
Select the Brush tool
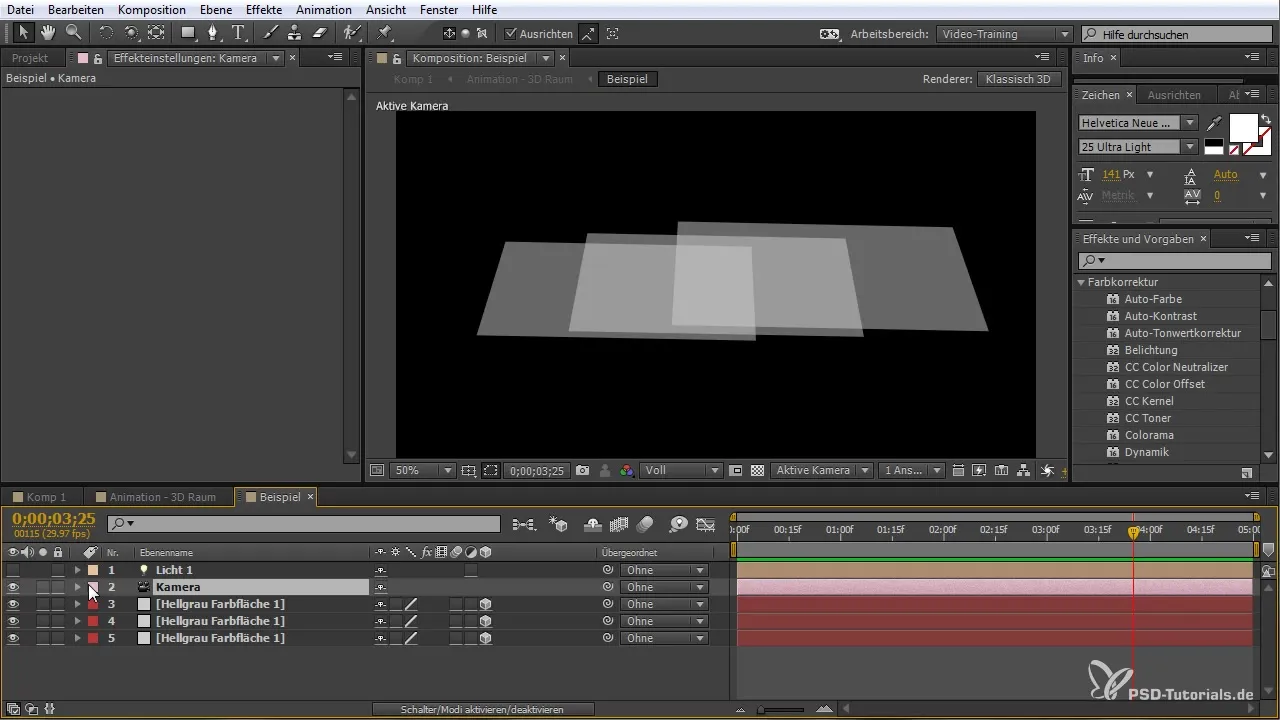point(271,33)
